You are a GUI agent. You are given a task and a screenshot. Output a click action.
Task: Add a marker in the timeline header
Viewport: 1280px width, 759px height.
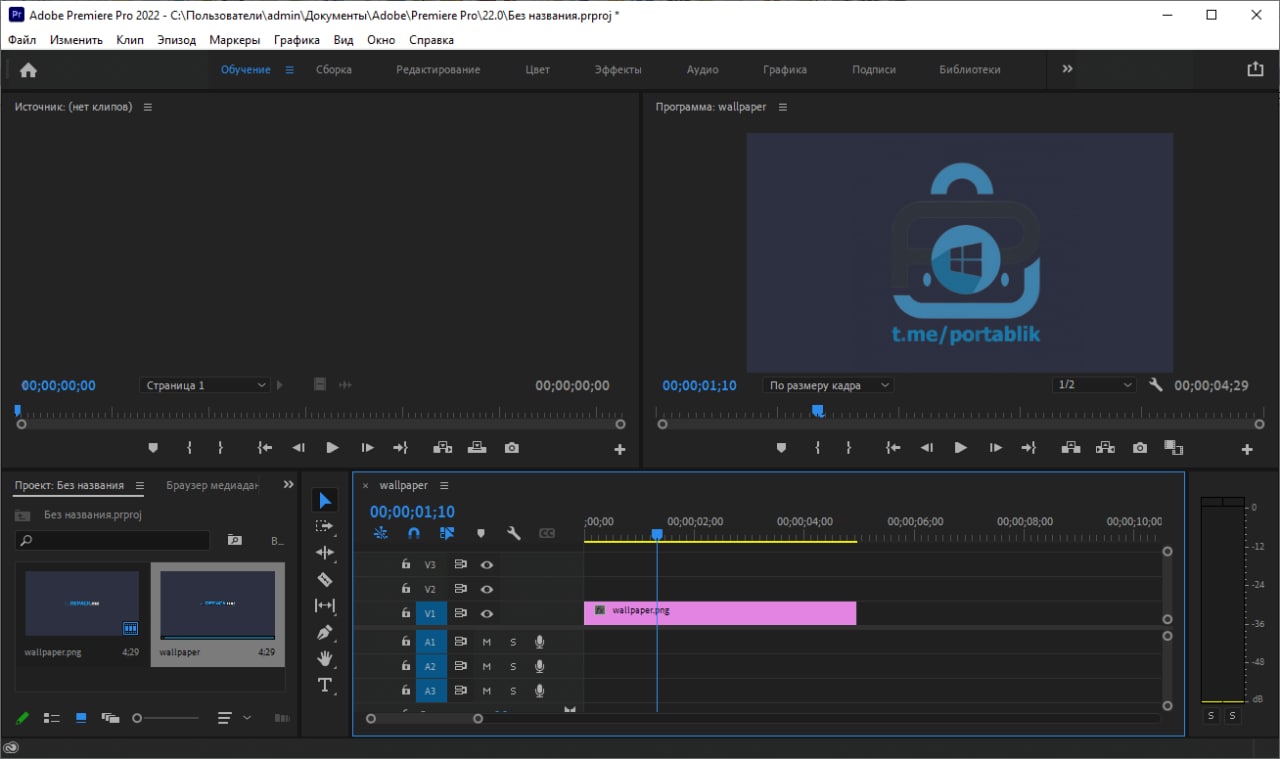click(x=481, y=534)
